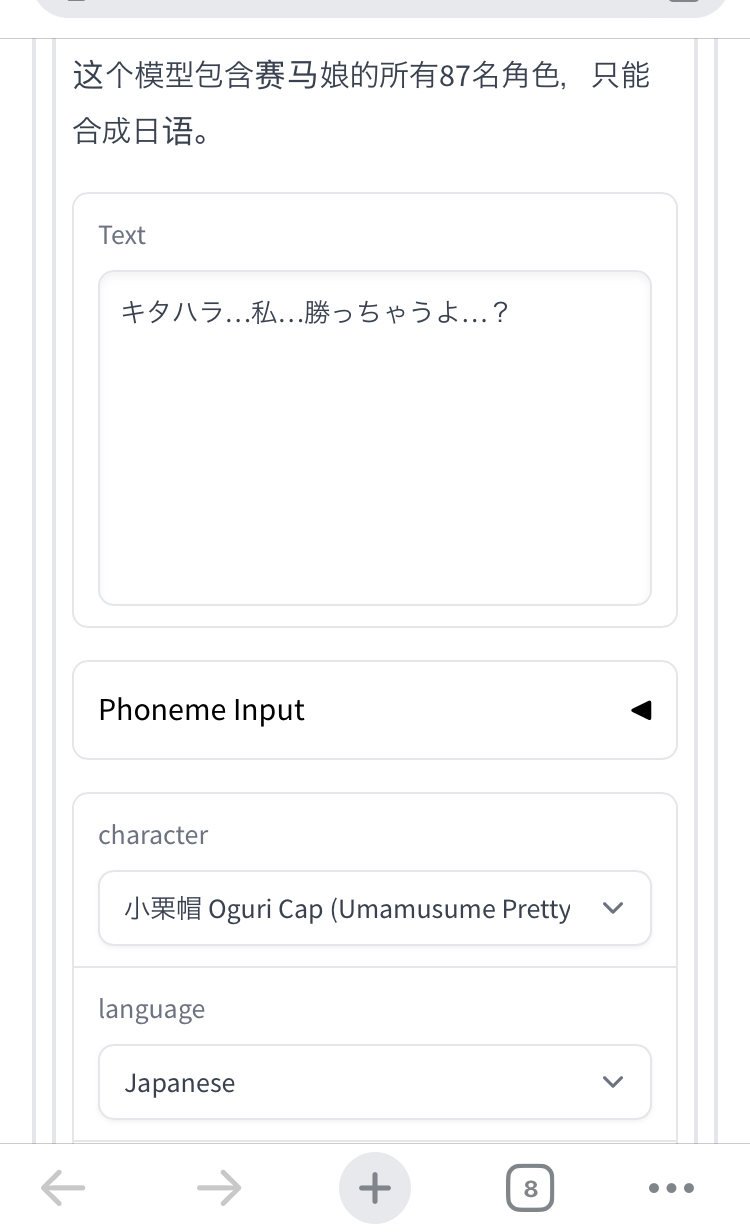This screenshot has width=750, height=1232.
Task: Click the "character" field label
Action: (x=153, y=835)
